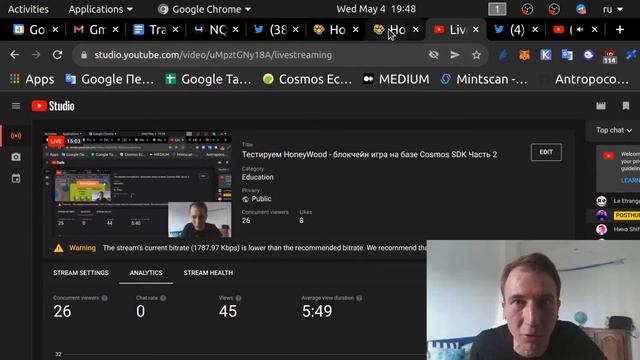Open the Apps grid shortcut in the bookmarks bar
This screenshot has height=360, width=640.
coord(32,79)
